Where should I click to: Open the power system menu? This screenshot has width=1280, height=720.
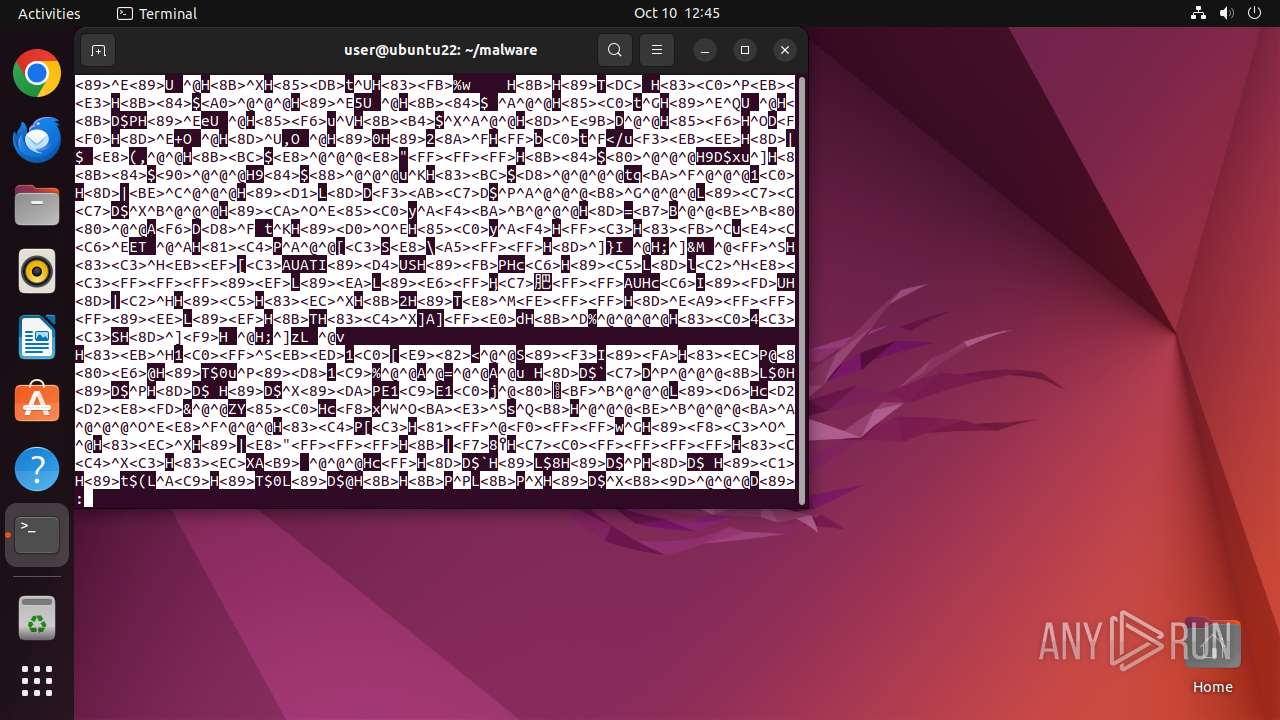coord(1253,13)
